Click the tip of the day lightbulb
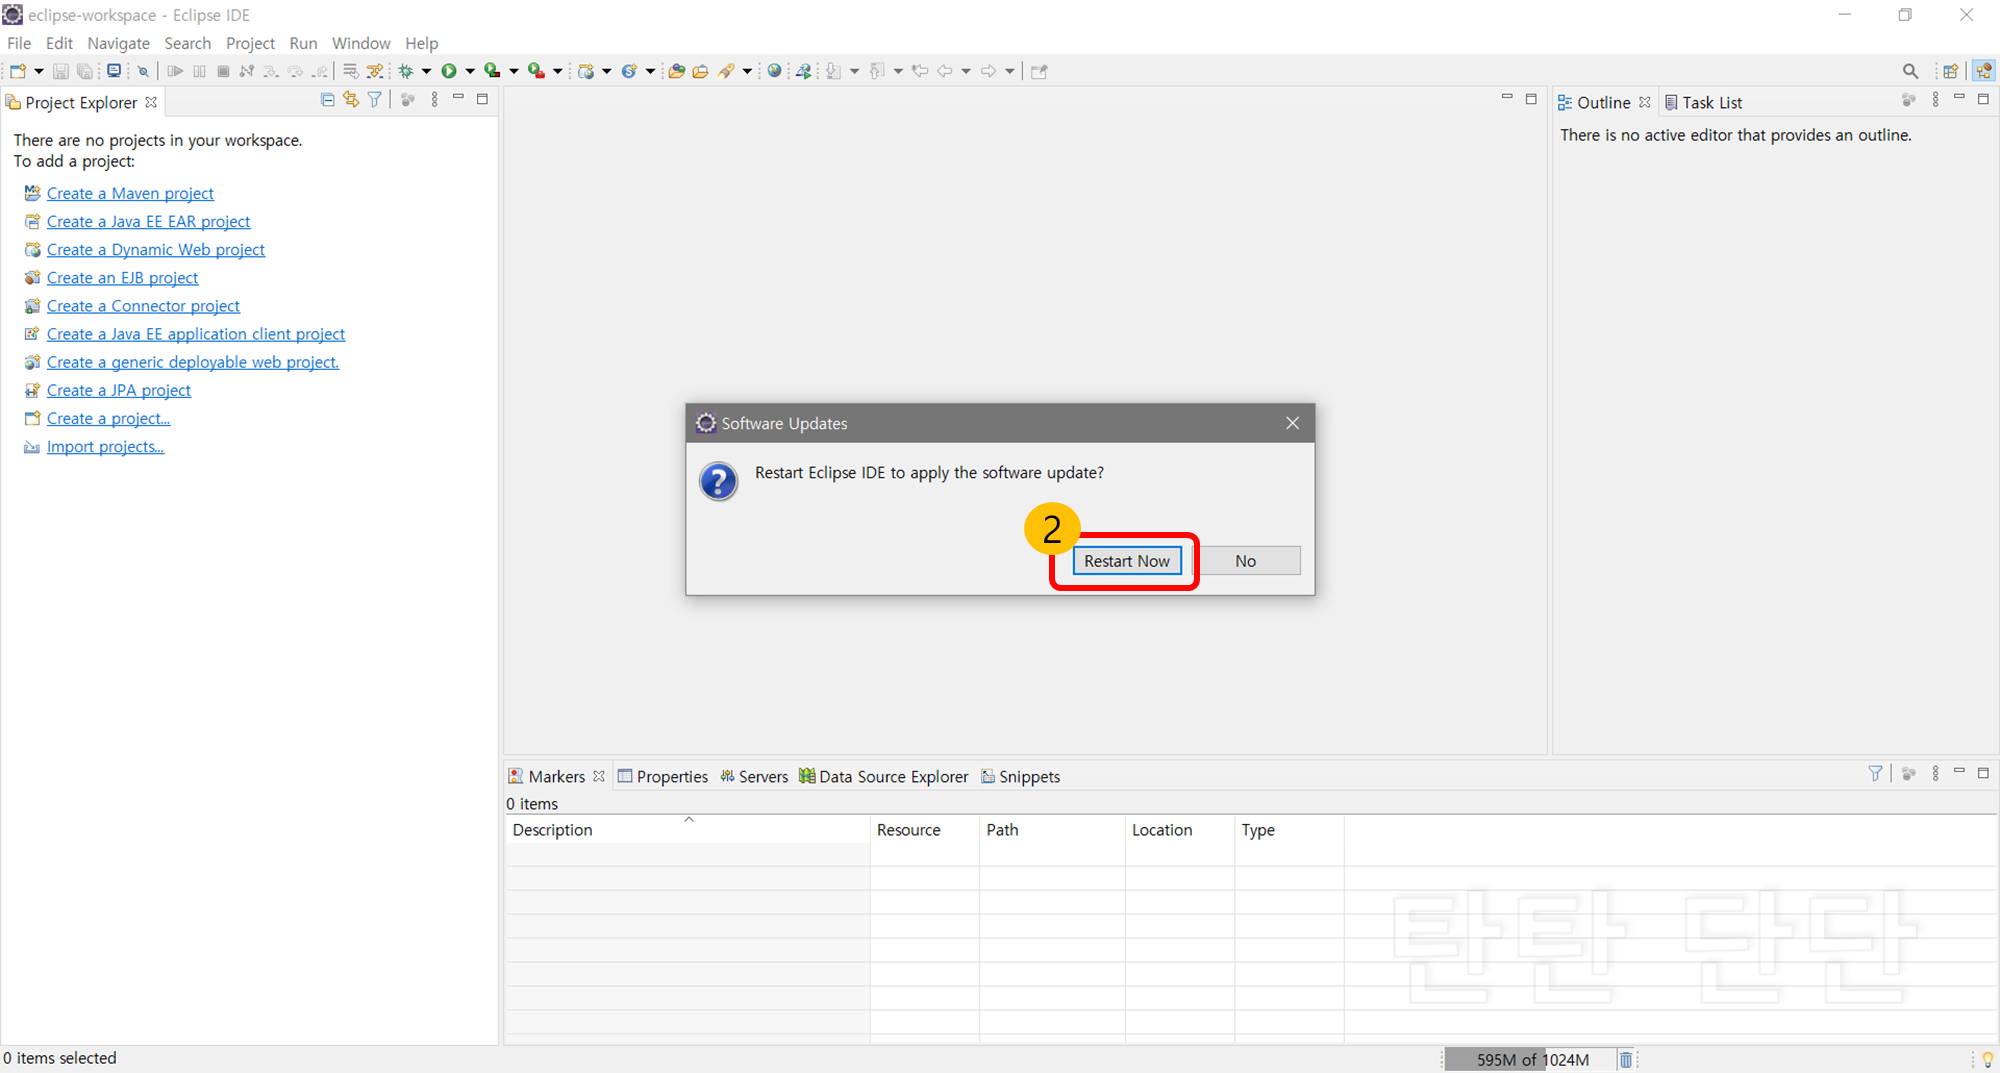 [x=1987, y=1060]
